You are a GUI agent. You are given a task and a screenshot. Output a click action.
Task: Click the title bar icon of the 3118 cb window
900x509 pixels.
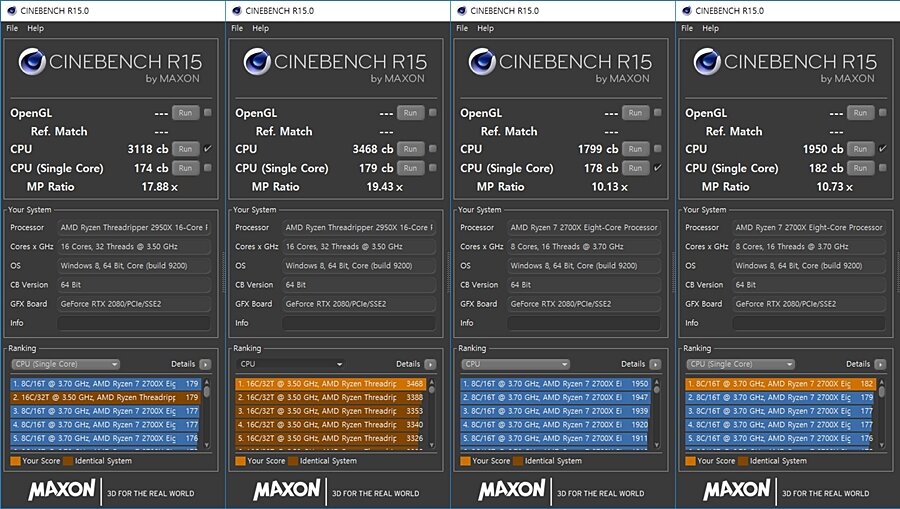tap(11, 10)
